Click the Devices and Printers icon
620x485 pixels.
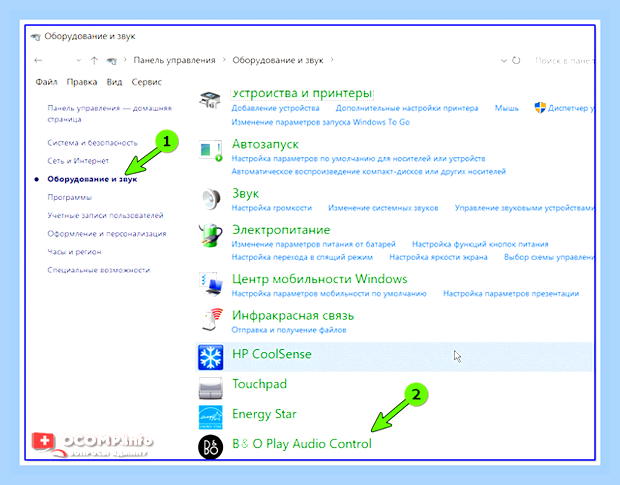click(210, 99)
